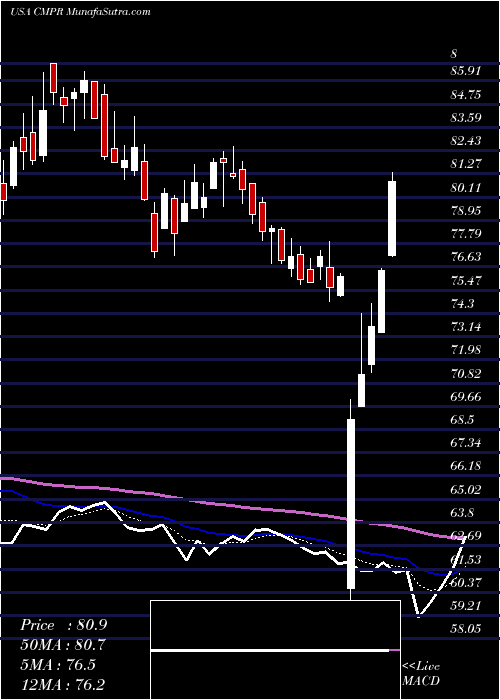Click the 78.95 price axis value

coord(466,211)
